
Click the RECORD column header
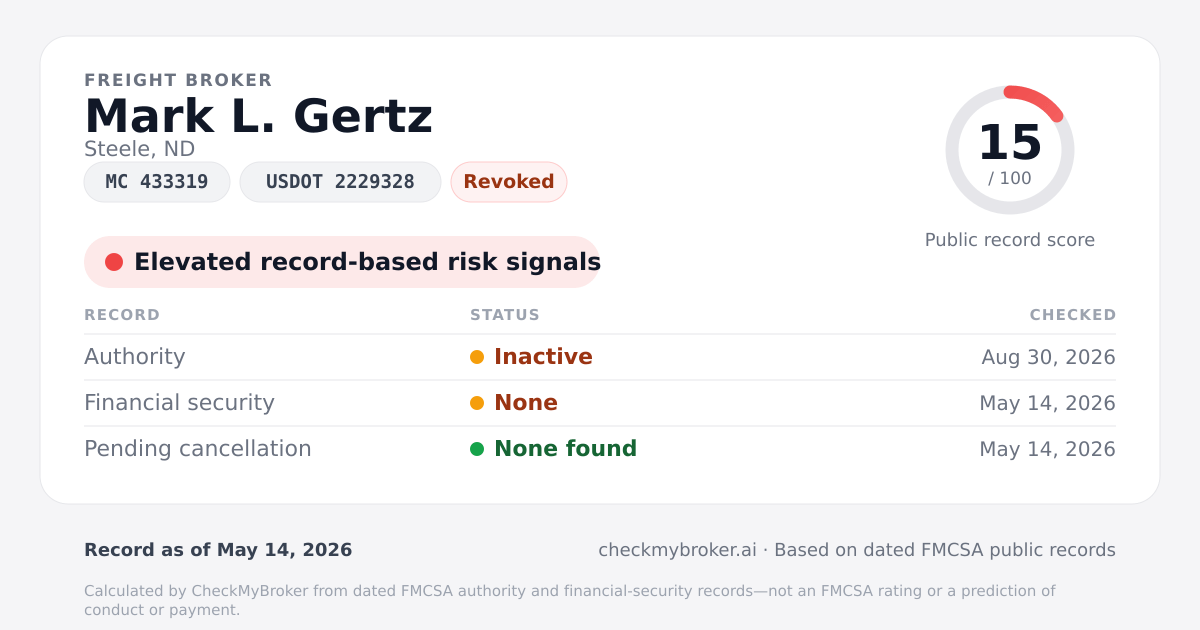tap(122, 315)
